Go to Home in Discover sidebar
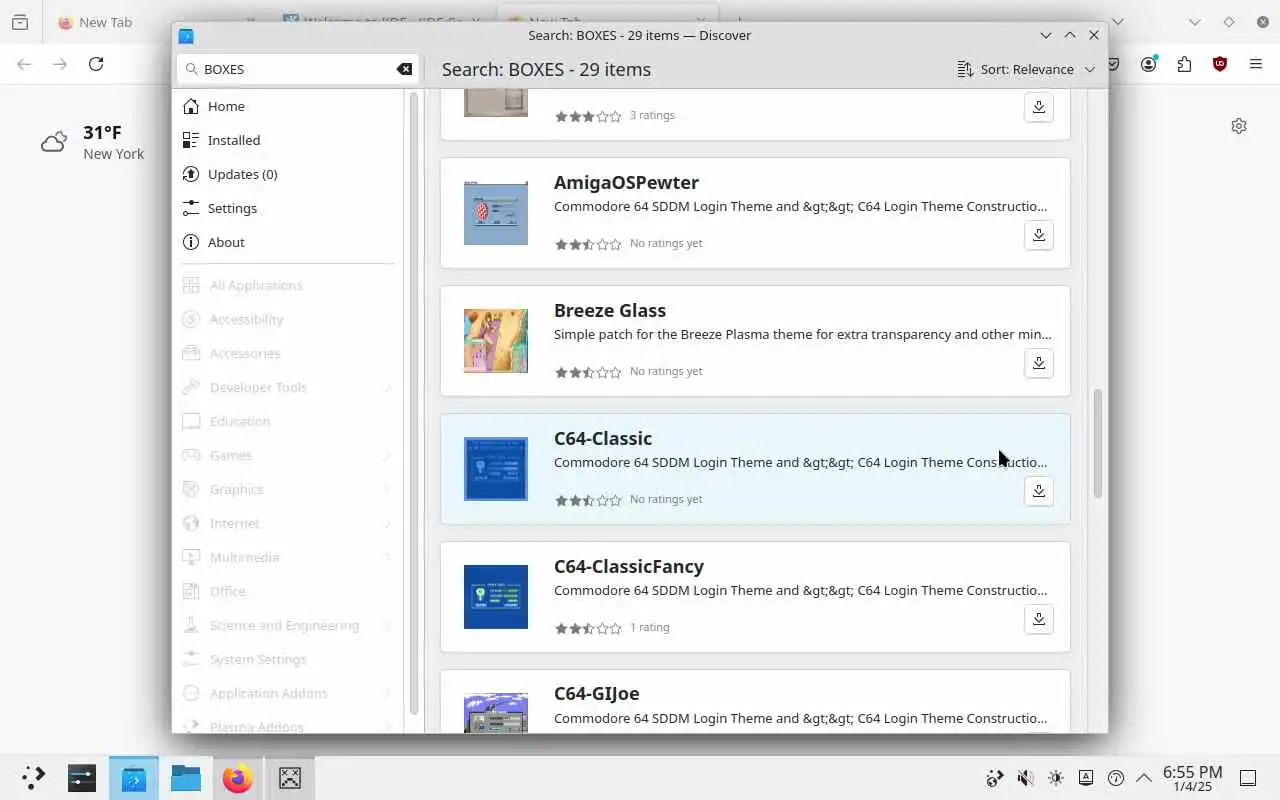1280x800 pixels. pos(289,106)
